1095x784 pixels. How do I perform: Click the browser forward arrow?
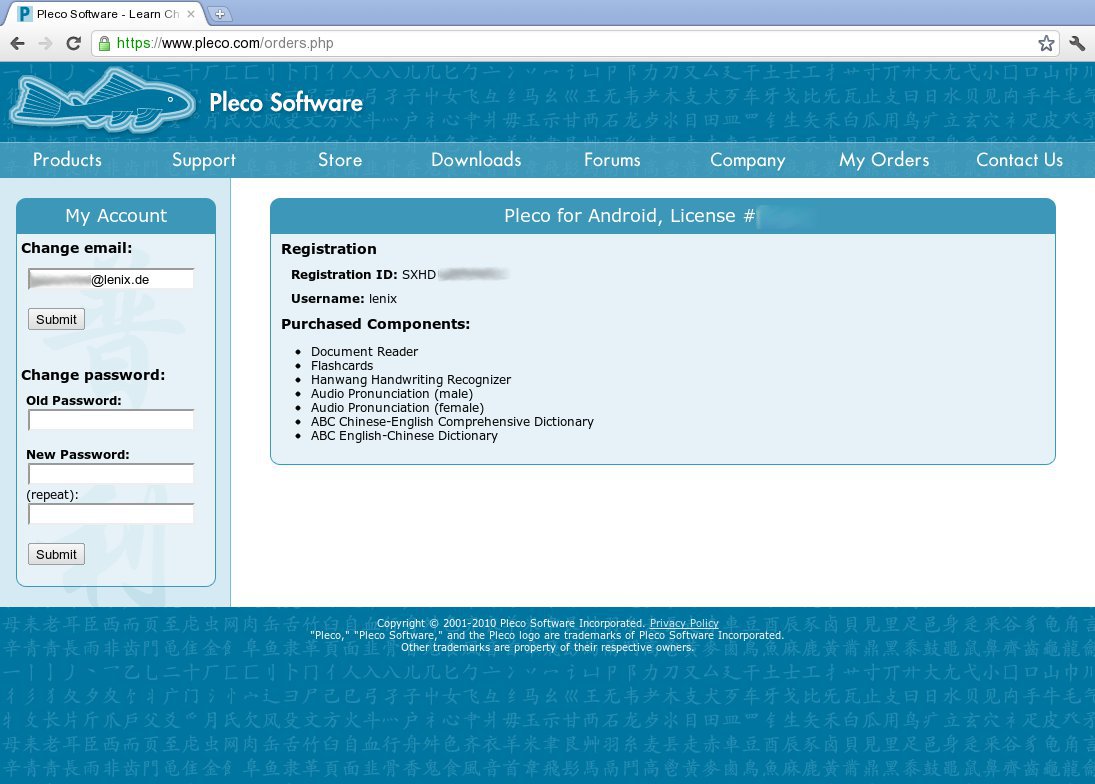(45, 43)
